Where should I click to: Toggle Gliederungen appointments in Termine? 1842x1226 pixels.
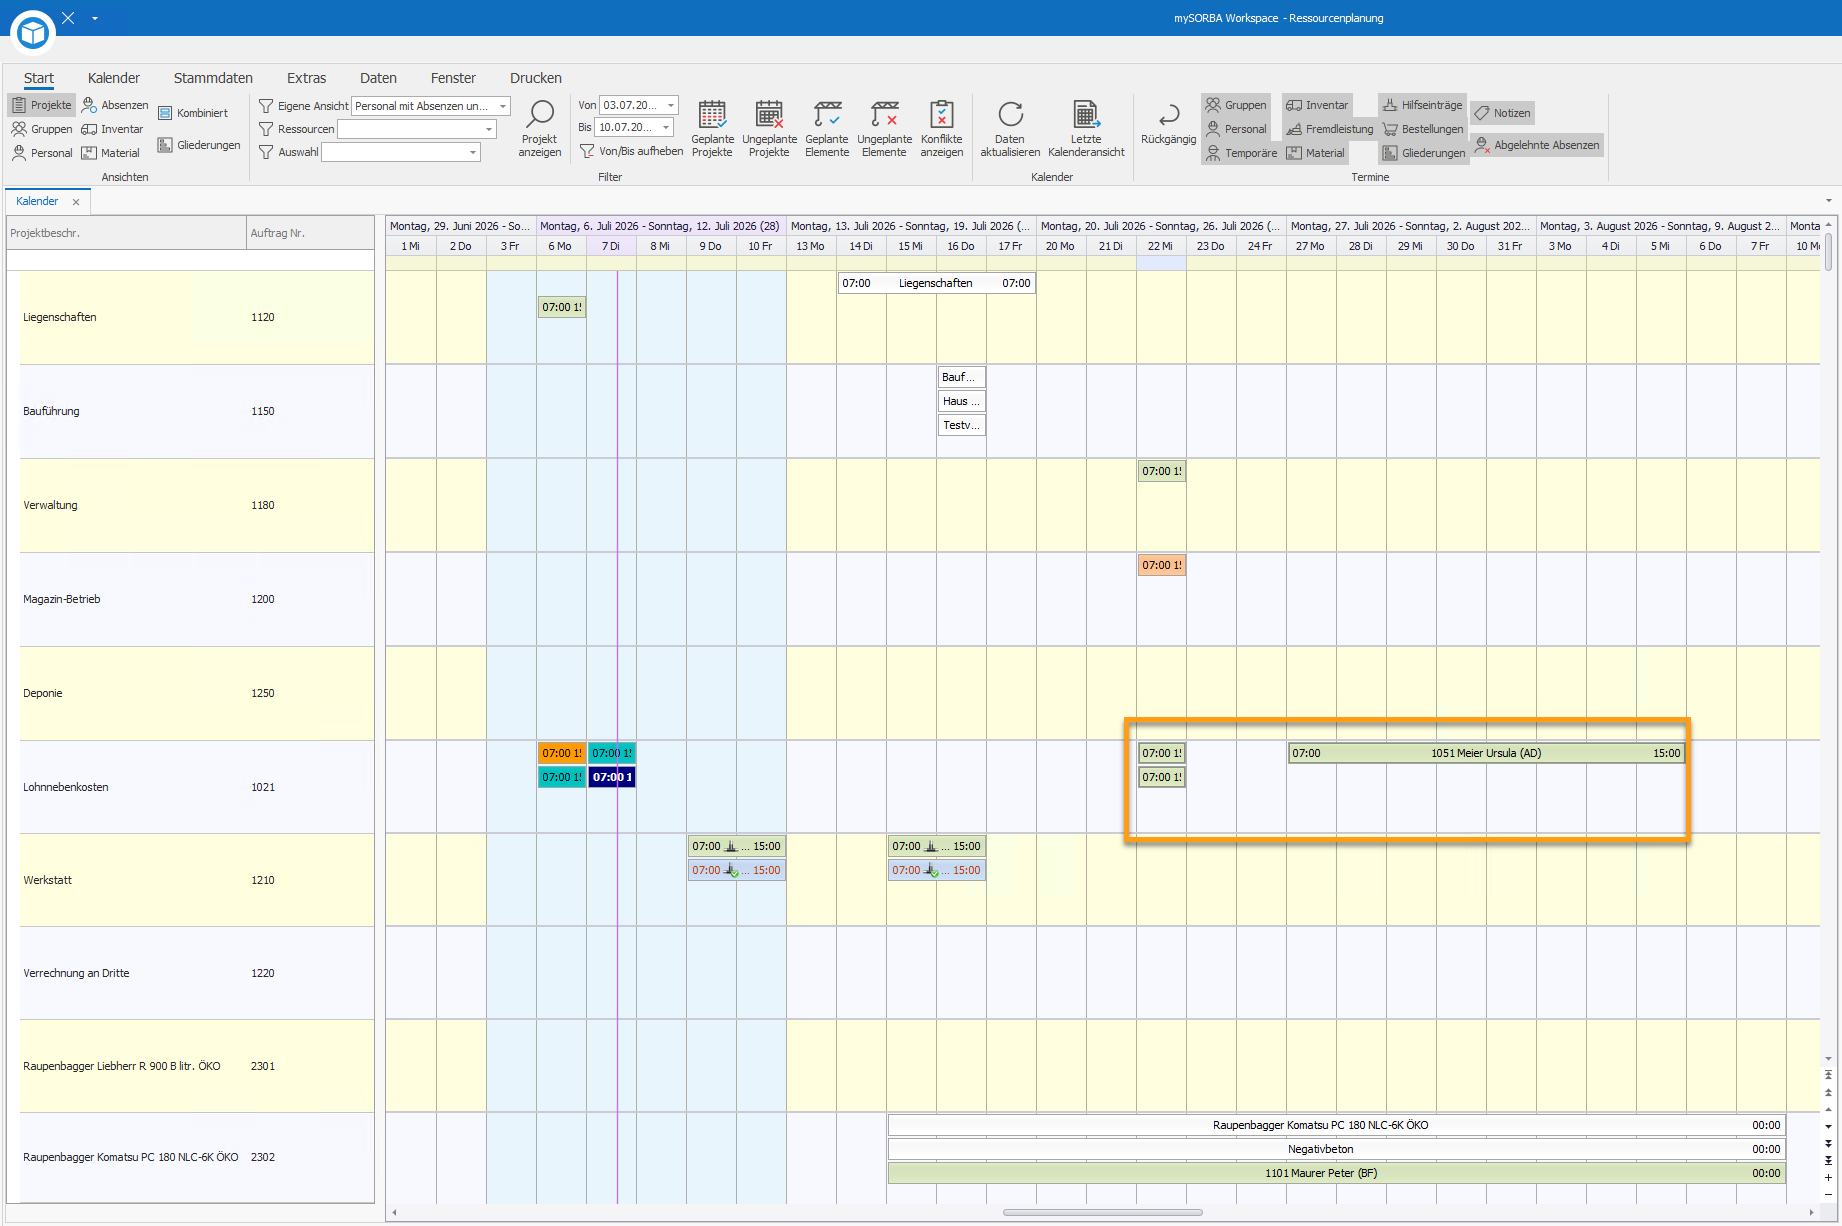[1424, 153]
